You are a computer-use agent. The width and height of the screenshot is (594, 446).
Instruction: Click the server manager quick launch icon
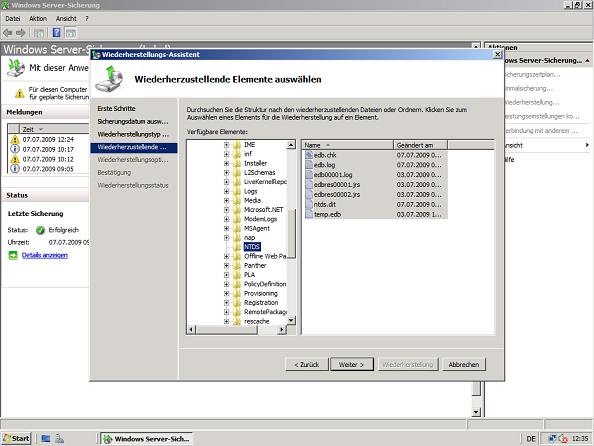click(59, 439)
